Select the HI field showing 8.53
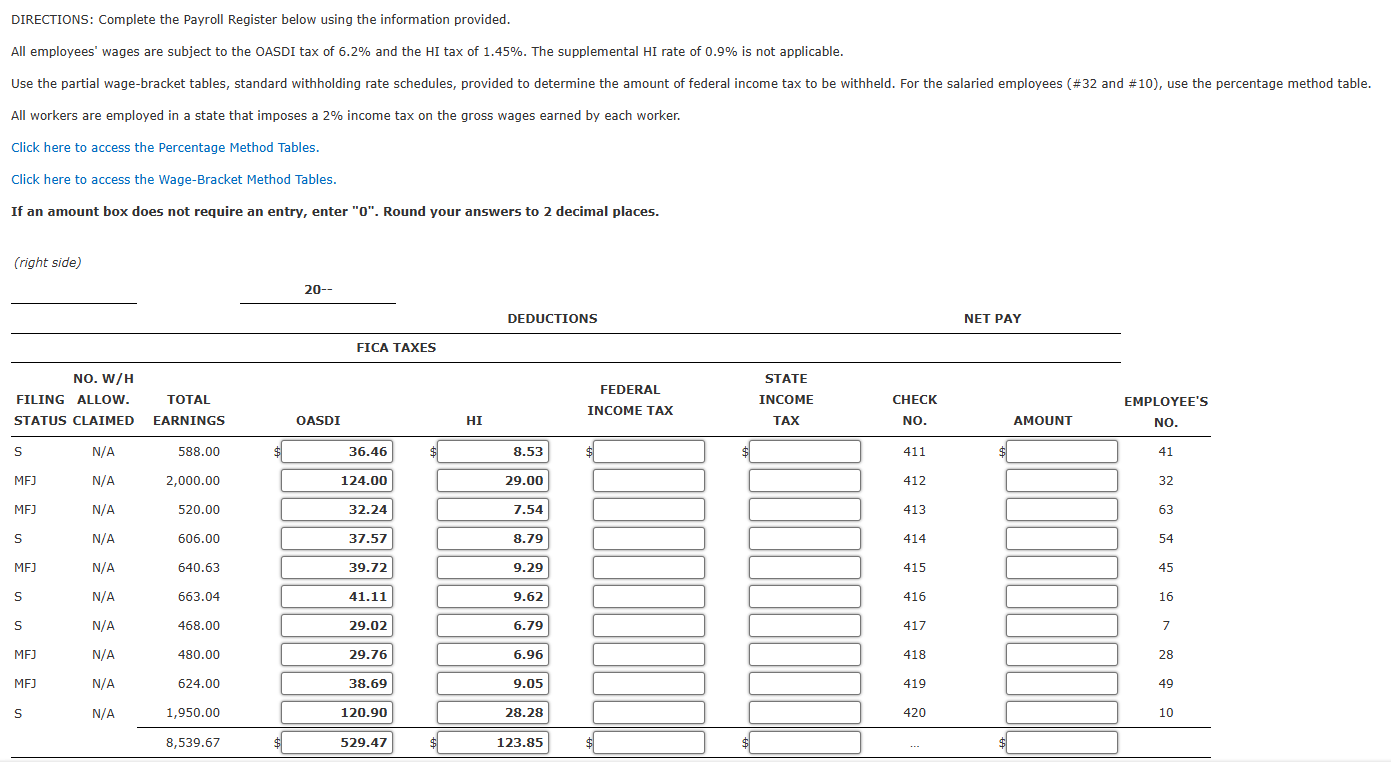This screenshot has width=1391, height=762. [492, 451]
